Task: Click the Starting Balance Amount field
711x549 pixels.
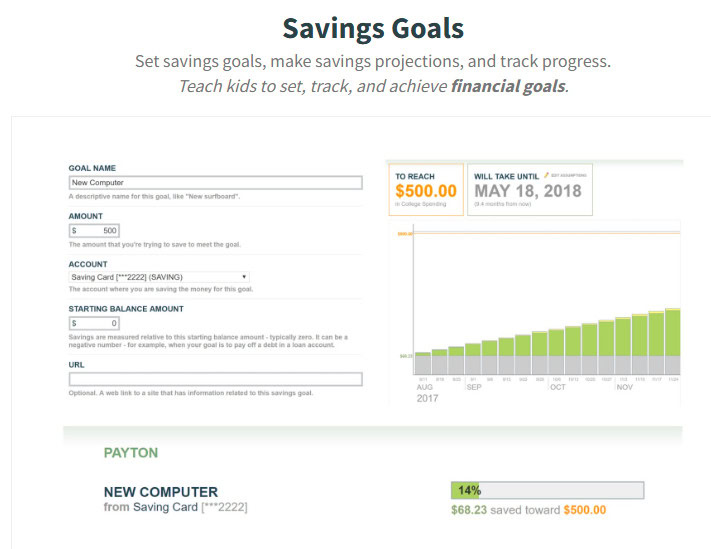Action: [95, 323]
